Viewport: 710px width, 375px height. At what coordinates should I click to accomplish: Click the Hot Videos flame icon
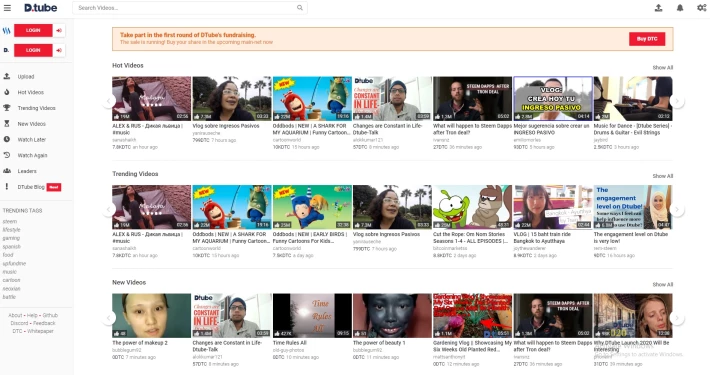[7, 92]
